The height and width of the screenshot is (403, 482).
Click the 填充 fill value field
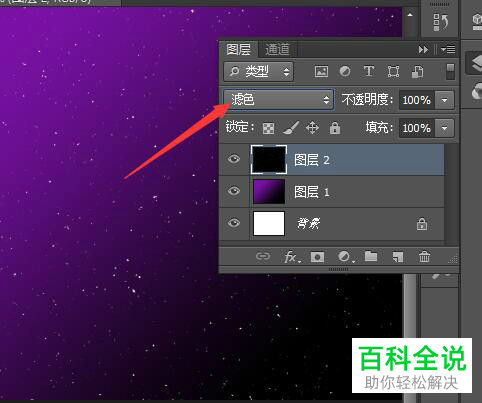416,128
